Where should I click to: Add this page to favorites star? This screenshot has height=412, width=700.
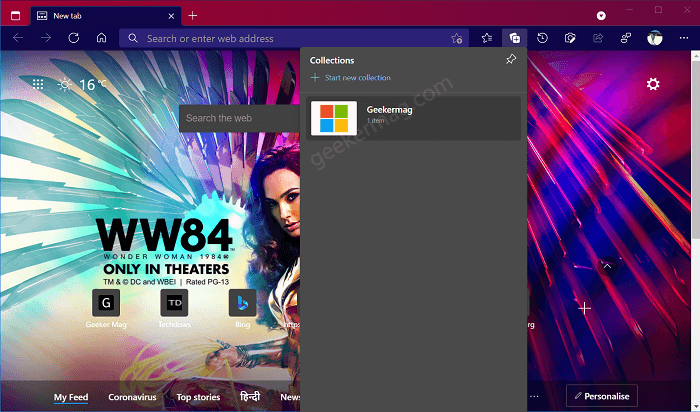[456, 39]
